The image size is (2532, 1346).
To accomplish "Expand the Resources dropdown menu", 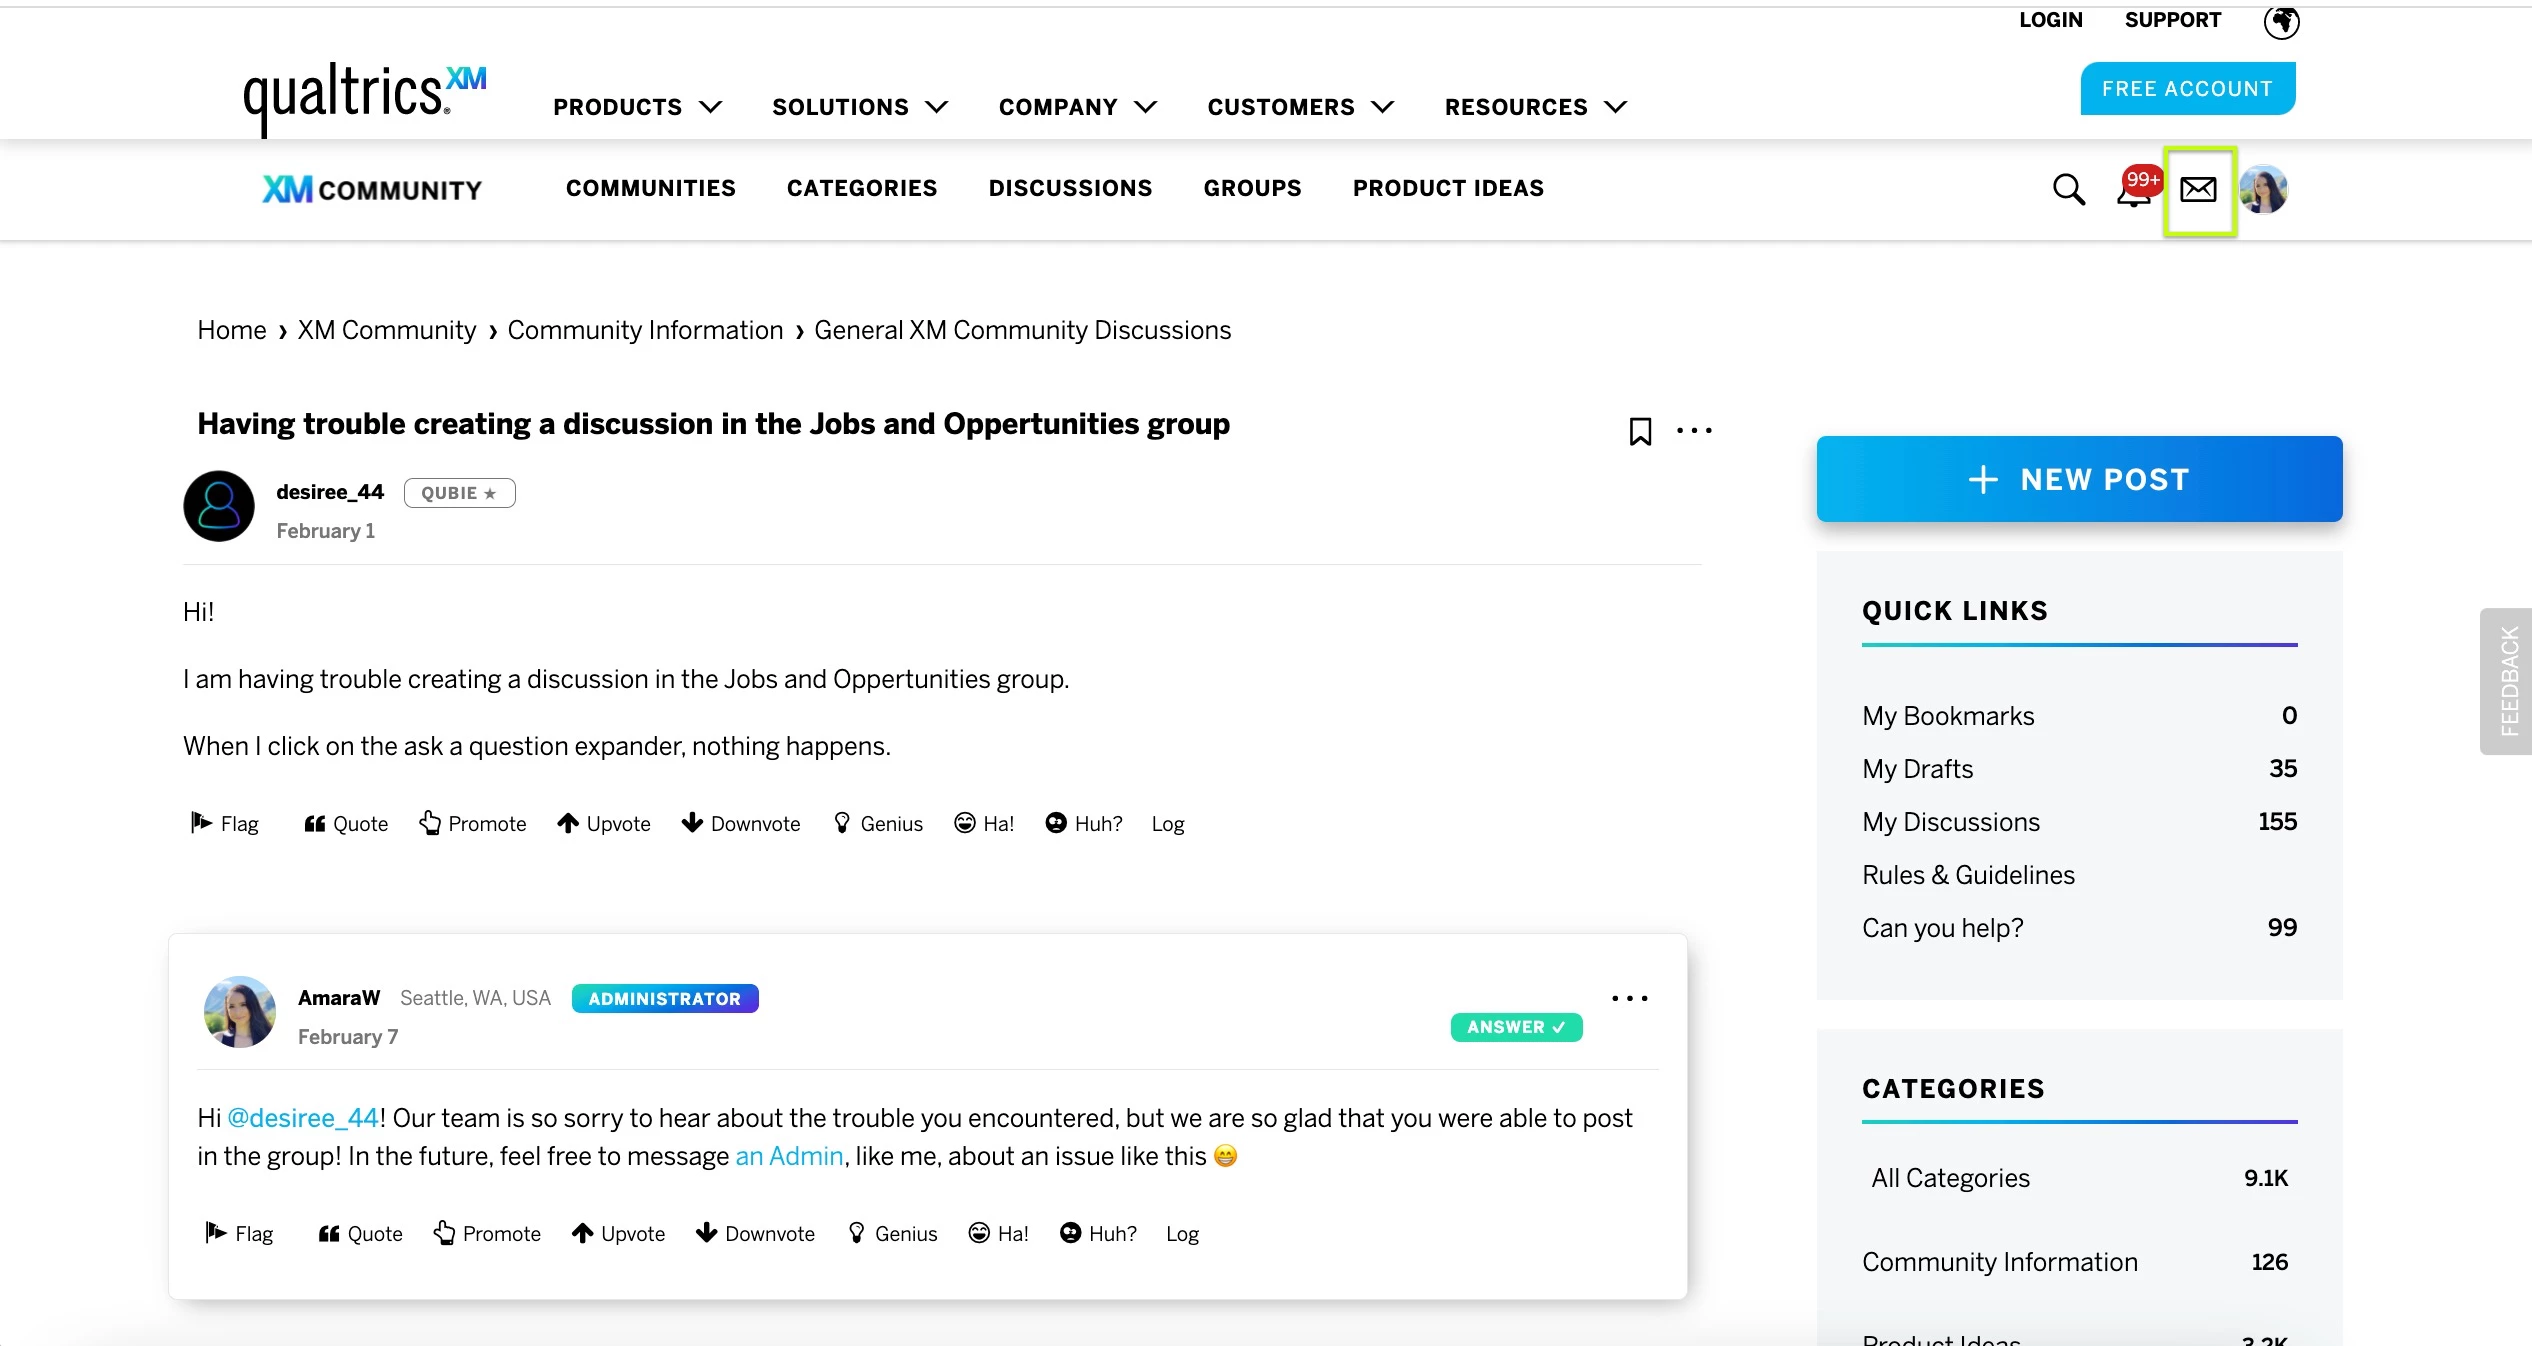I will [1535, 107].
